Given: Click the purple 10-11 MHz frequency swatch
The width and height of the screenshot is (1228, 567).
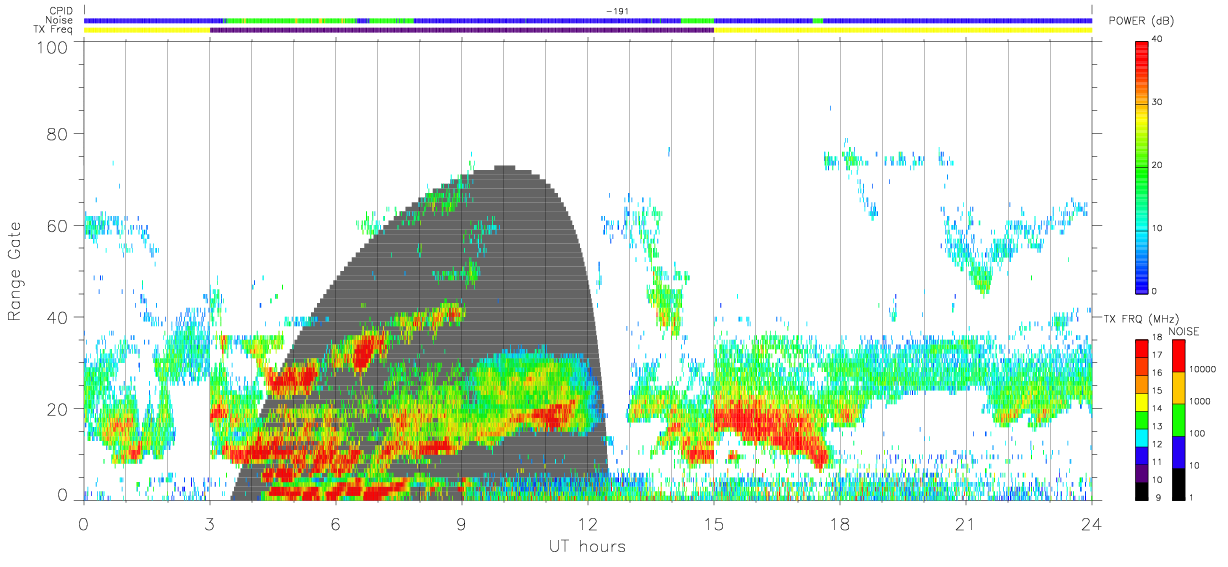Looking at the screenshot, I should coord(1142,473).
